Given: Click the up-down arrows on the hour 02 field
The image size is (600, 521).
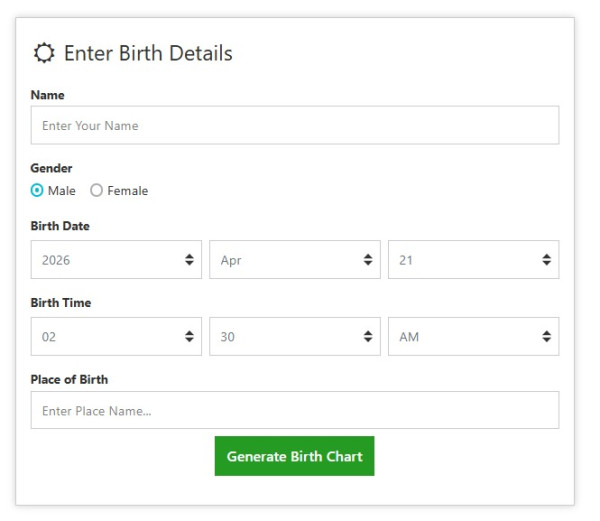Looking at the screenshot, I should pyautogui.click(x=189, y=337).
